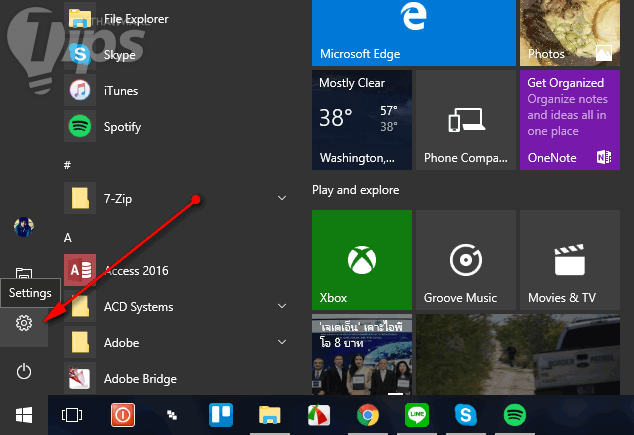
Task: Click the # letter group header
Action: (x=67, y=165)
